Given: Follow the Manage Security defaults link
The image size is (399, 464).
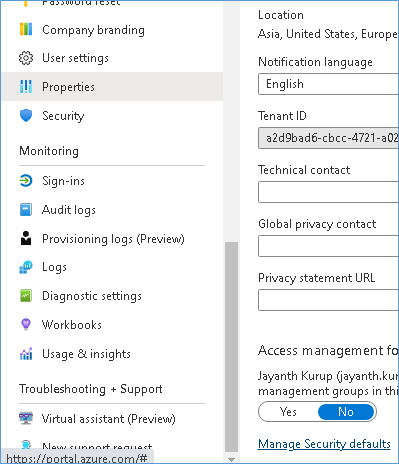Looking at the screenshot, I should (x=324, y=444).
